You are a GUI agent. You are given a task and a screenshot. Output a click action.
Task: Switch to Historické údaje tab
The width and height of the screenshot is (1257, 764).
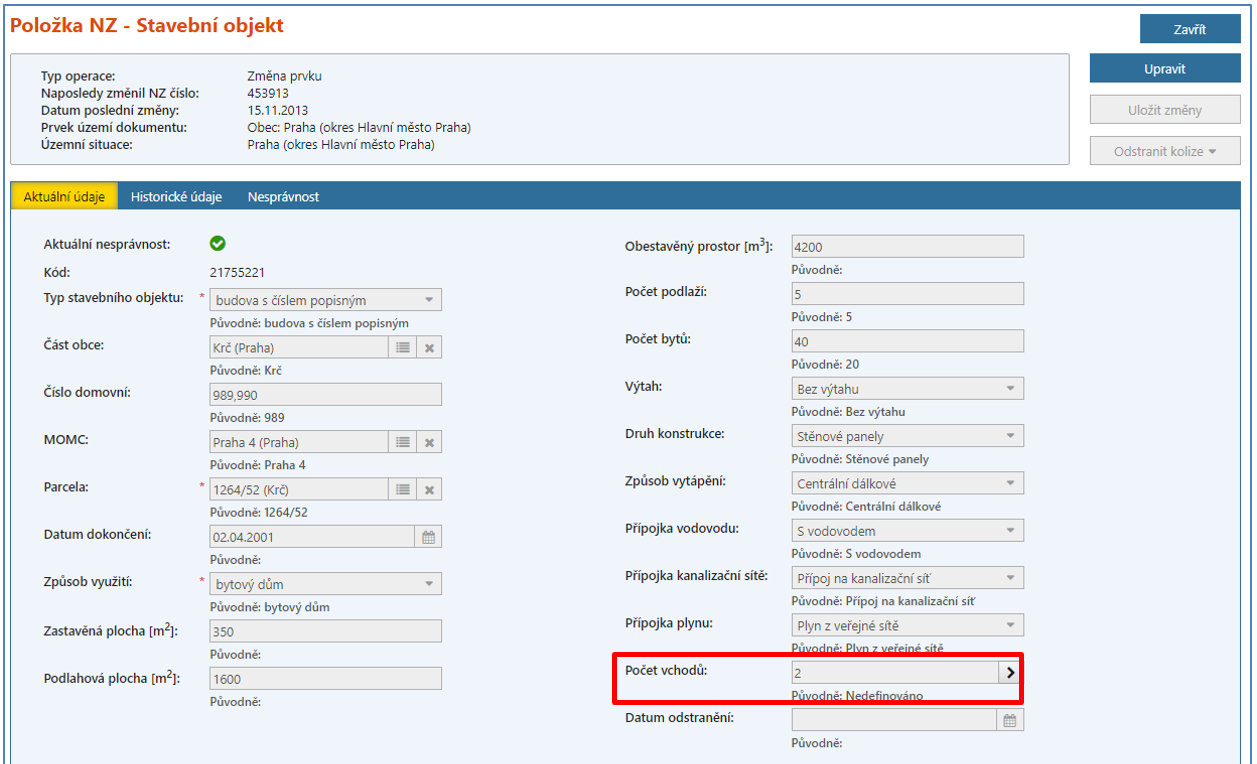[x=176, y=197]
